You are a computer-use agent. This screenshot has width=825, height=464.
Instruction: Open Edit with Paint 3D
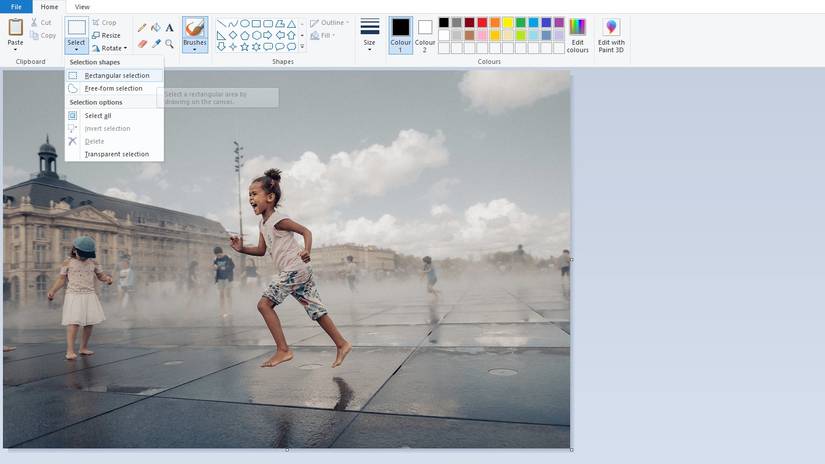click(611, 35)
